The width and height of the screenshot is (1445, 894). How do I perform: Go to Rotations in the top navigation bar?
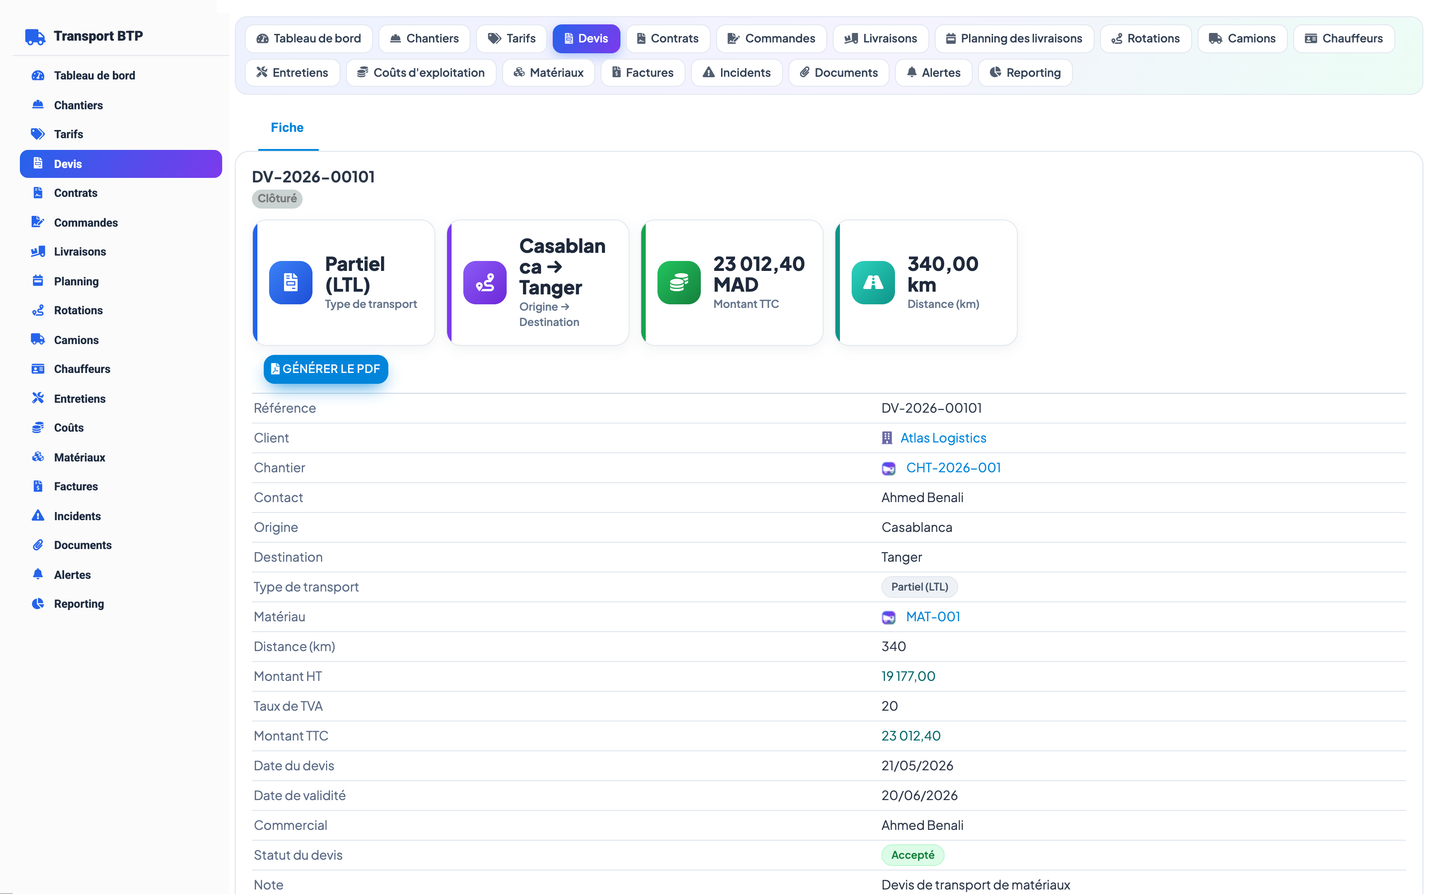(1145, 39)
